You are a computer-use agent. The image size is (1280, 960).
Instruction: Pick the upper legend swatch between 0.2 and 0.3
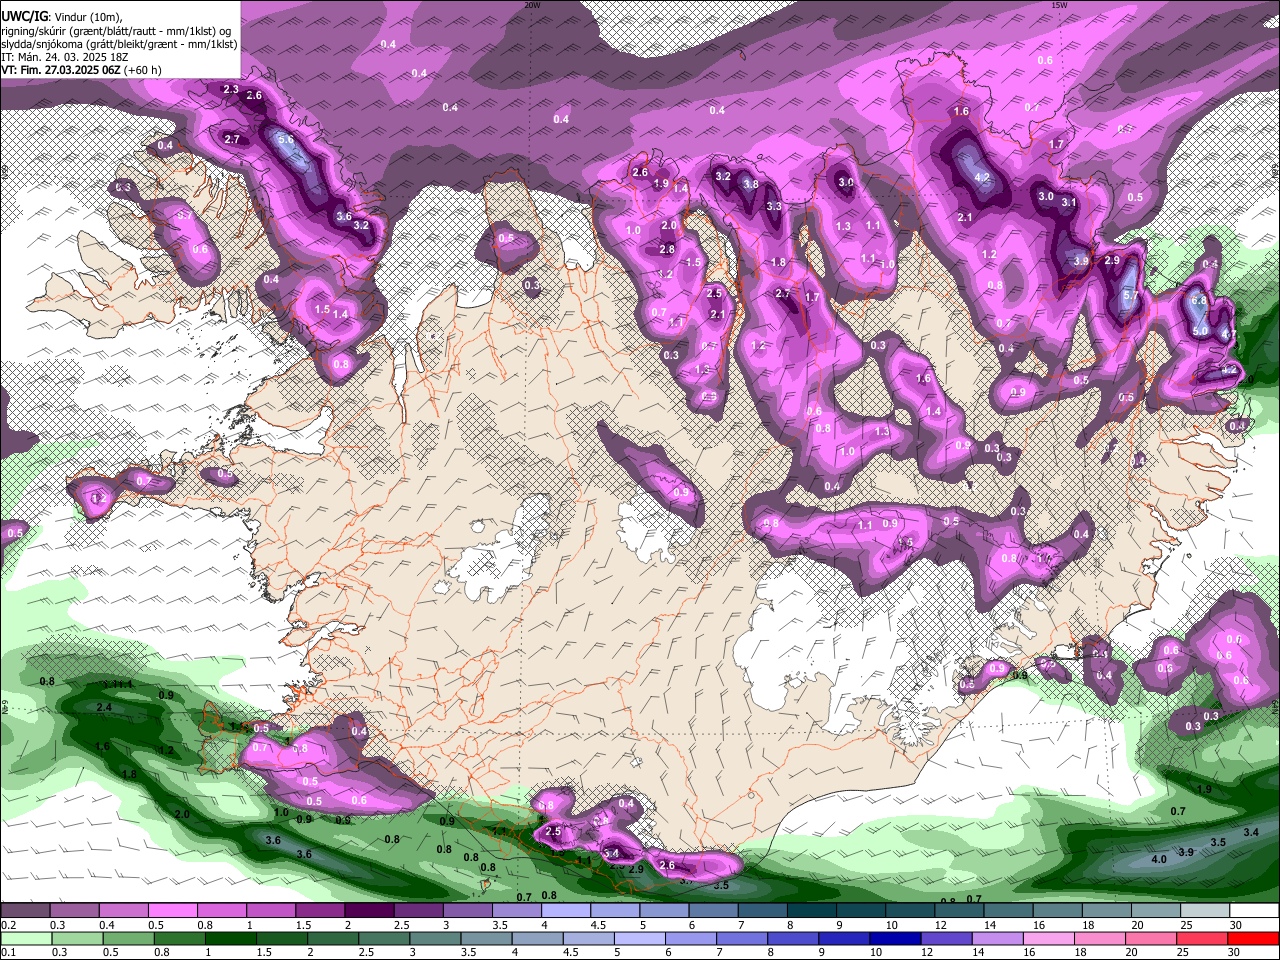coord(25,911)
